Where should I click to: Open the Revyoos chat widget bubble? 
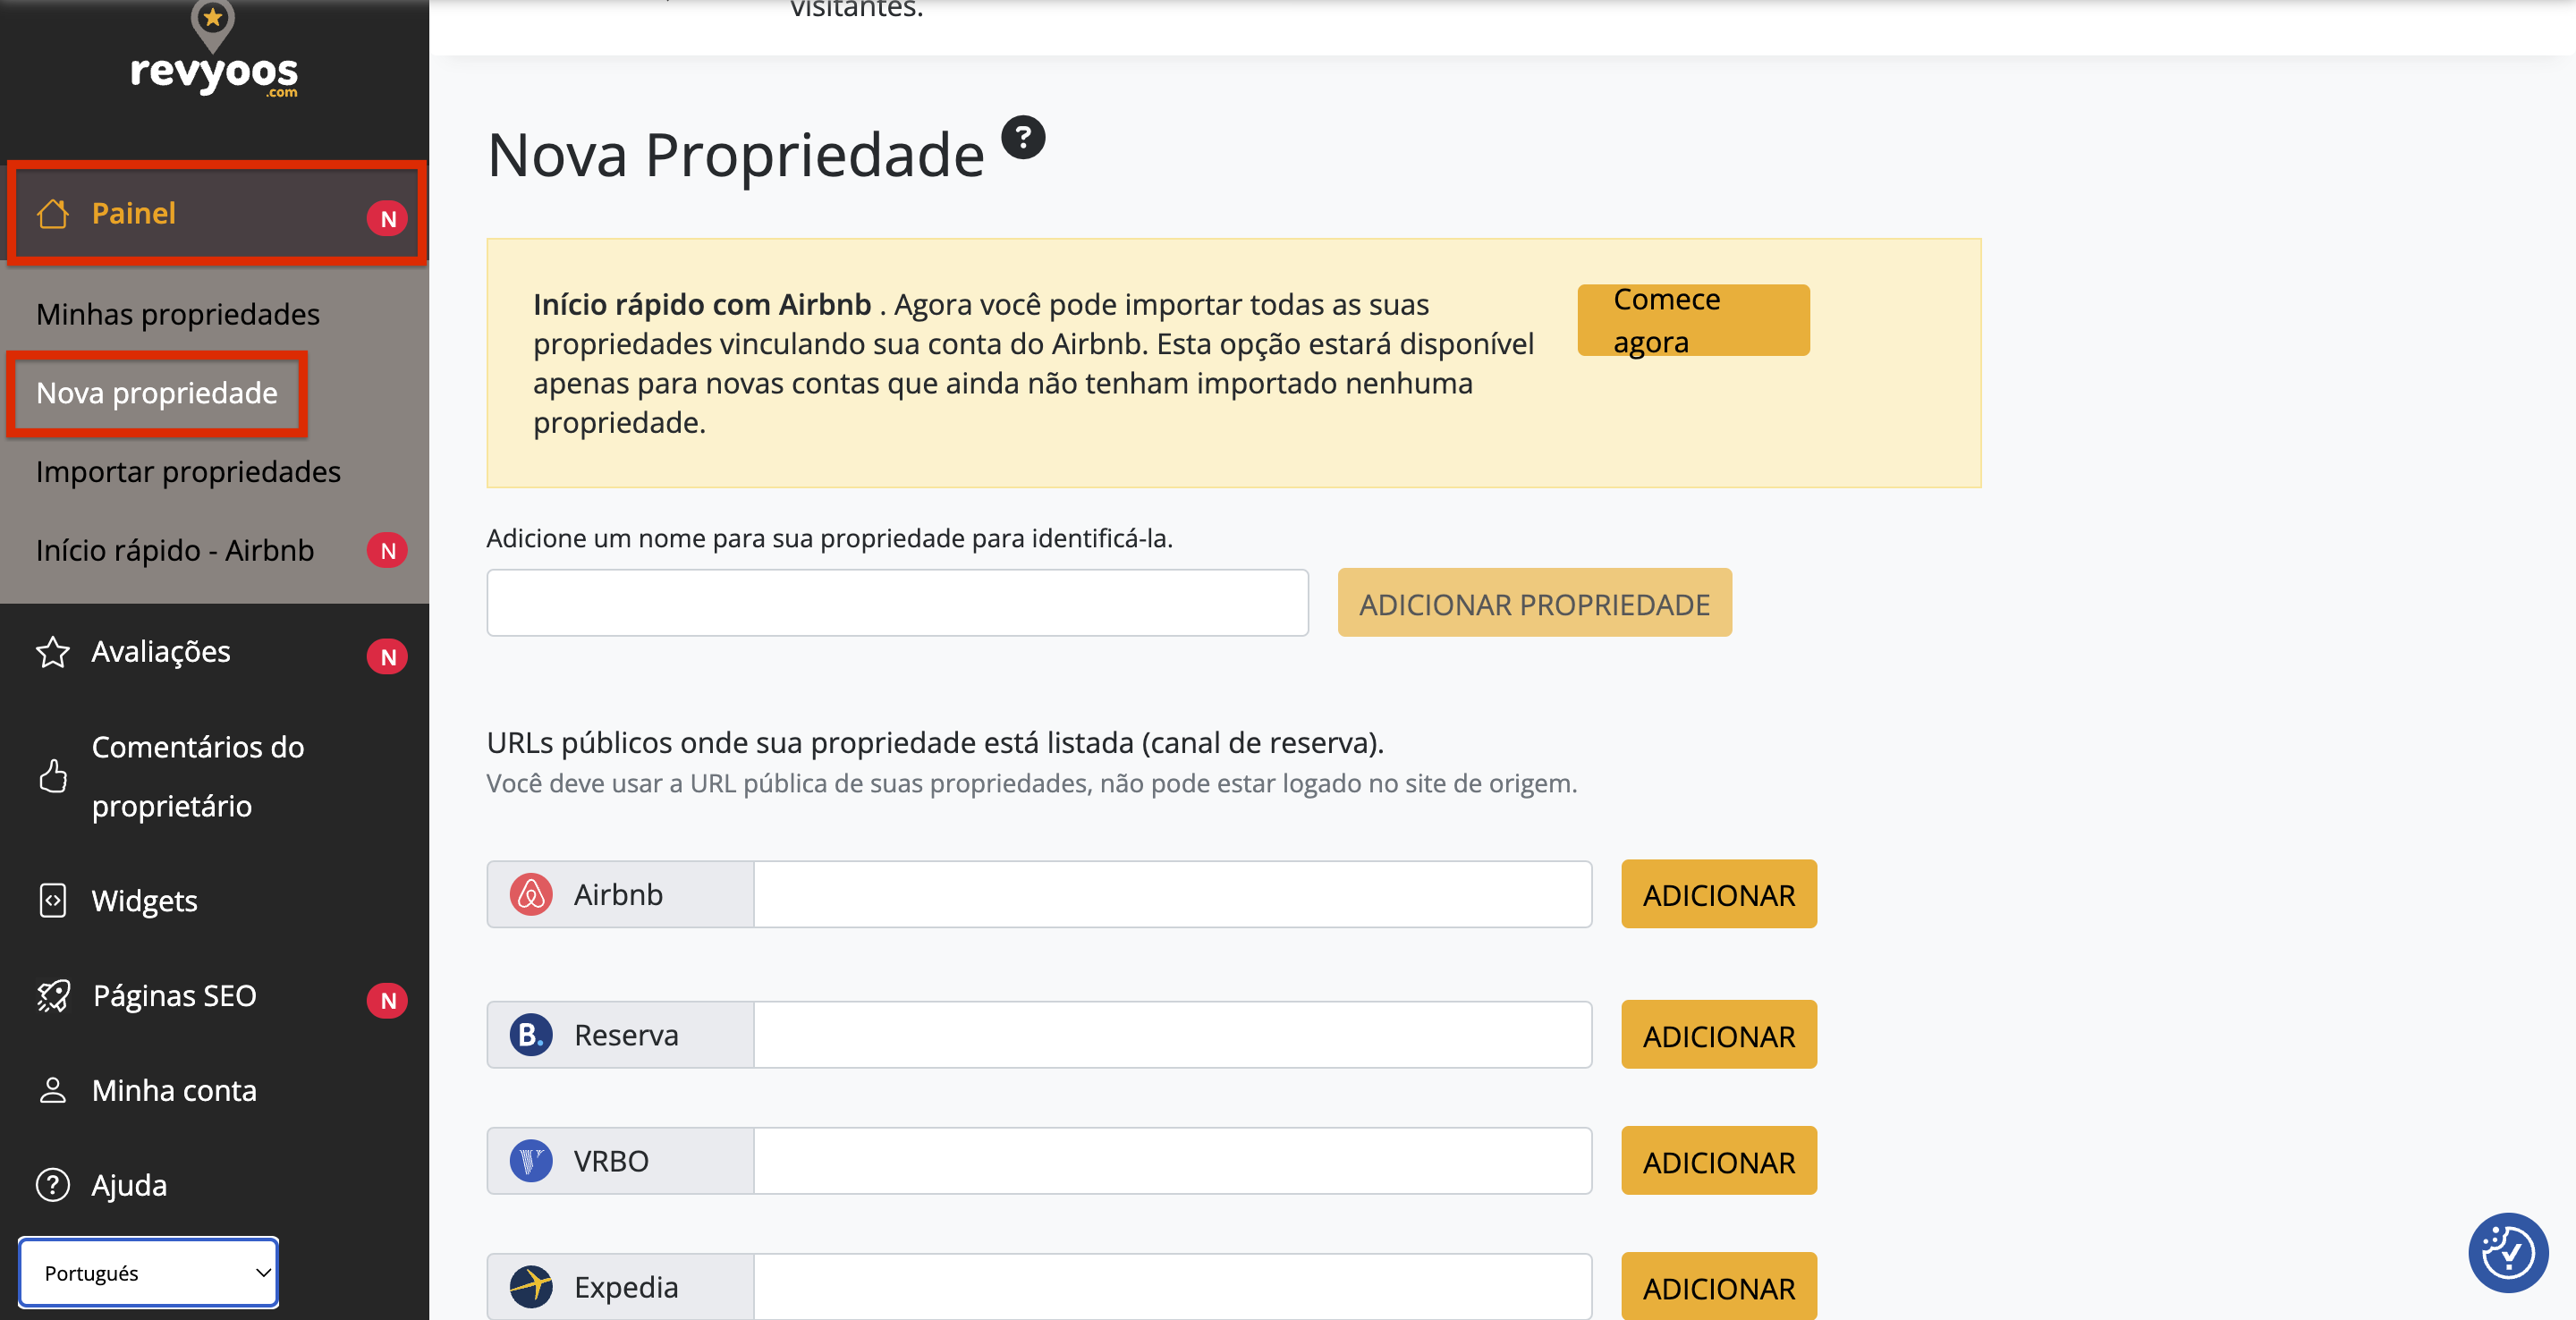pyautogui.click(x=2507, y=1252)
